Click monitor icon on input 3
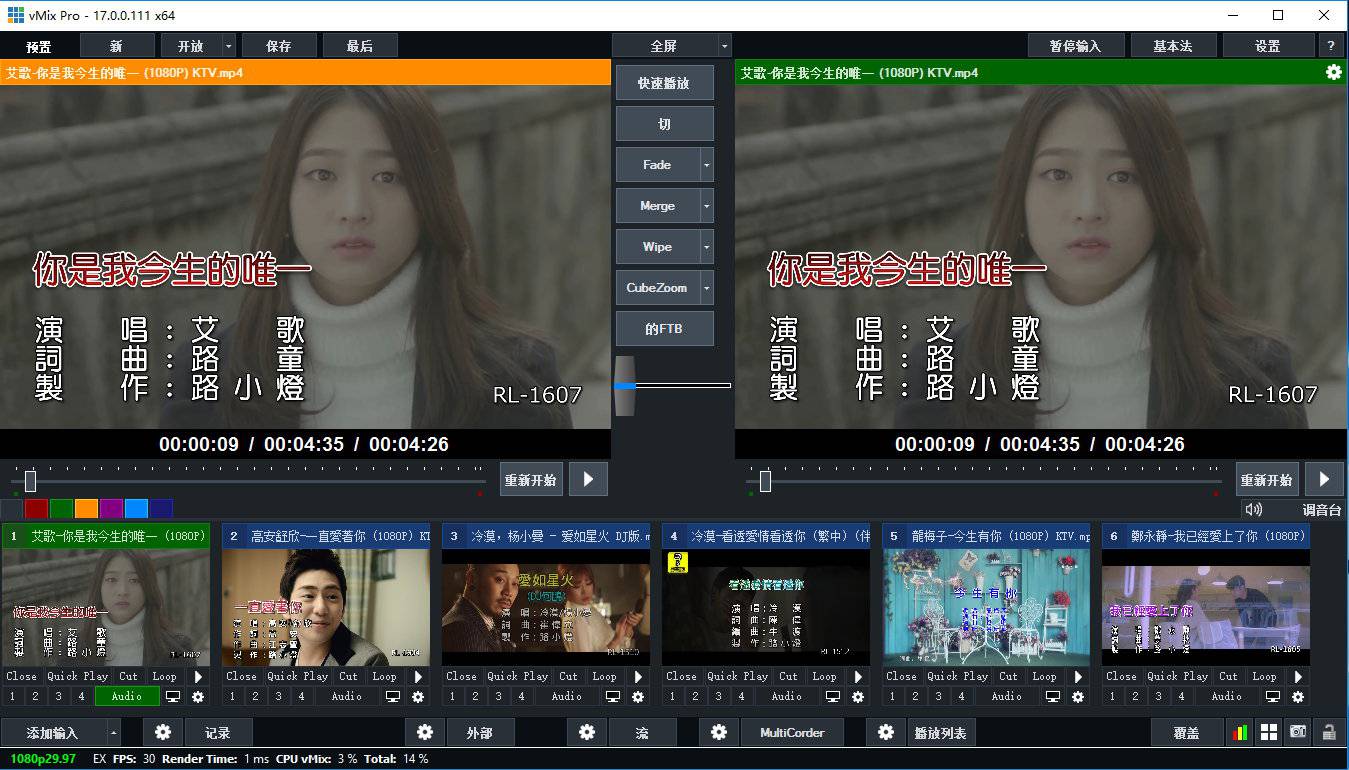This screenshot has height=770, width=1349. coord(613,696)
